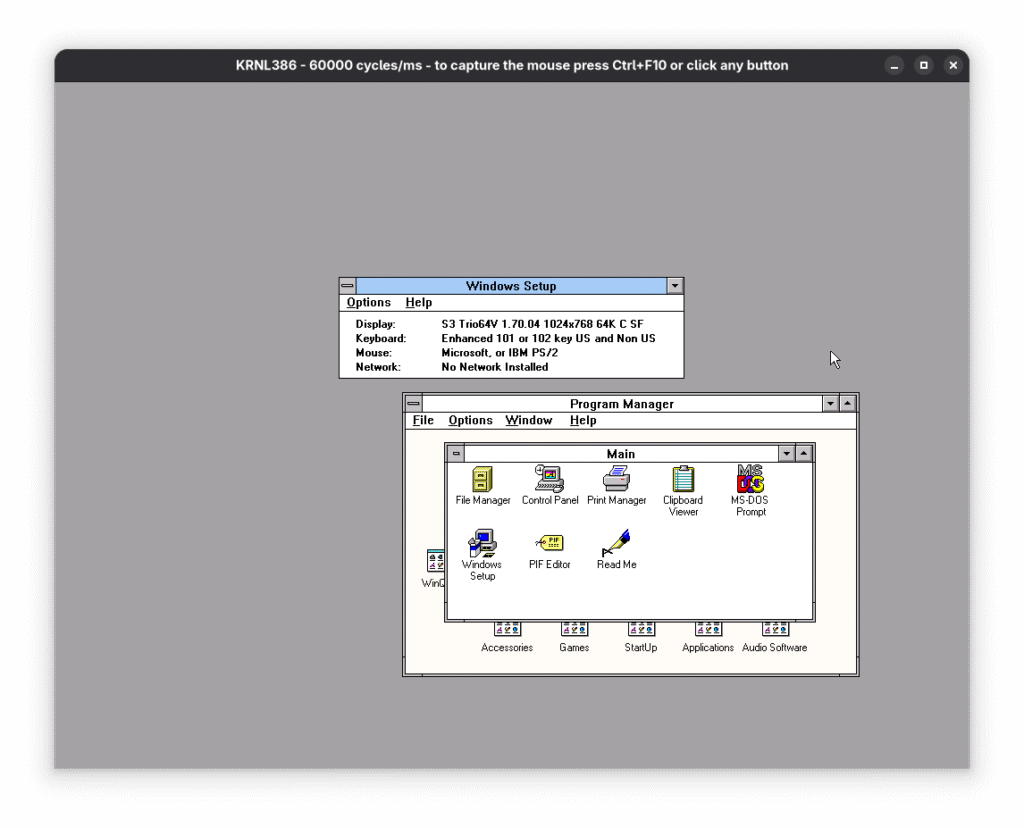
Task: Open File menu in Program Manager
Action: [423, 421]
